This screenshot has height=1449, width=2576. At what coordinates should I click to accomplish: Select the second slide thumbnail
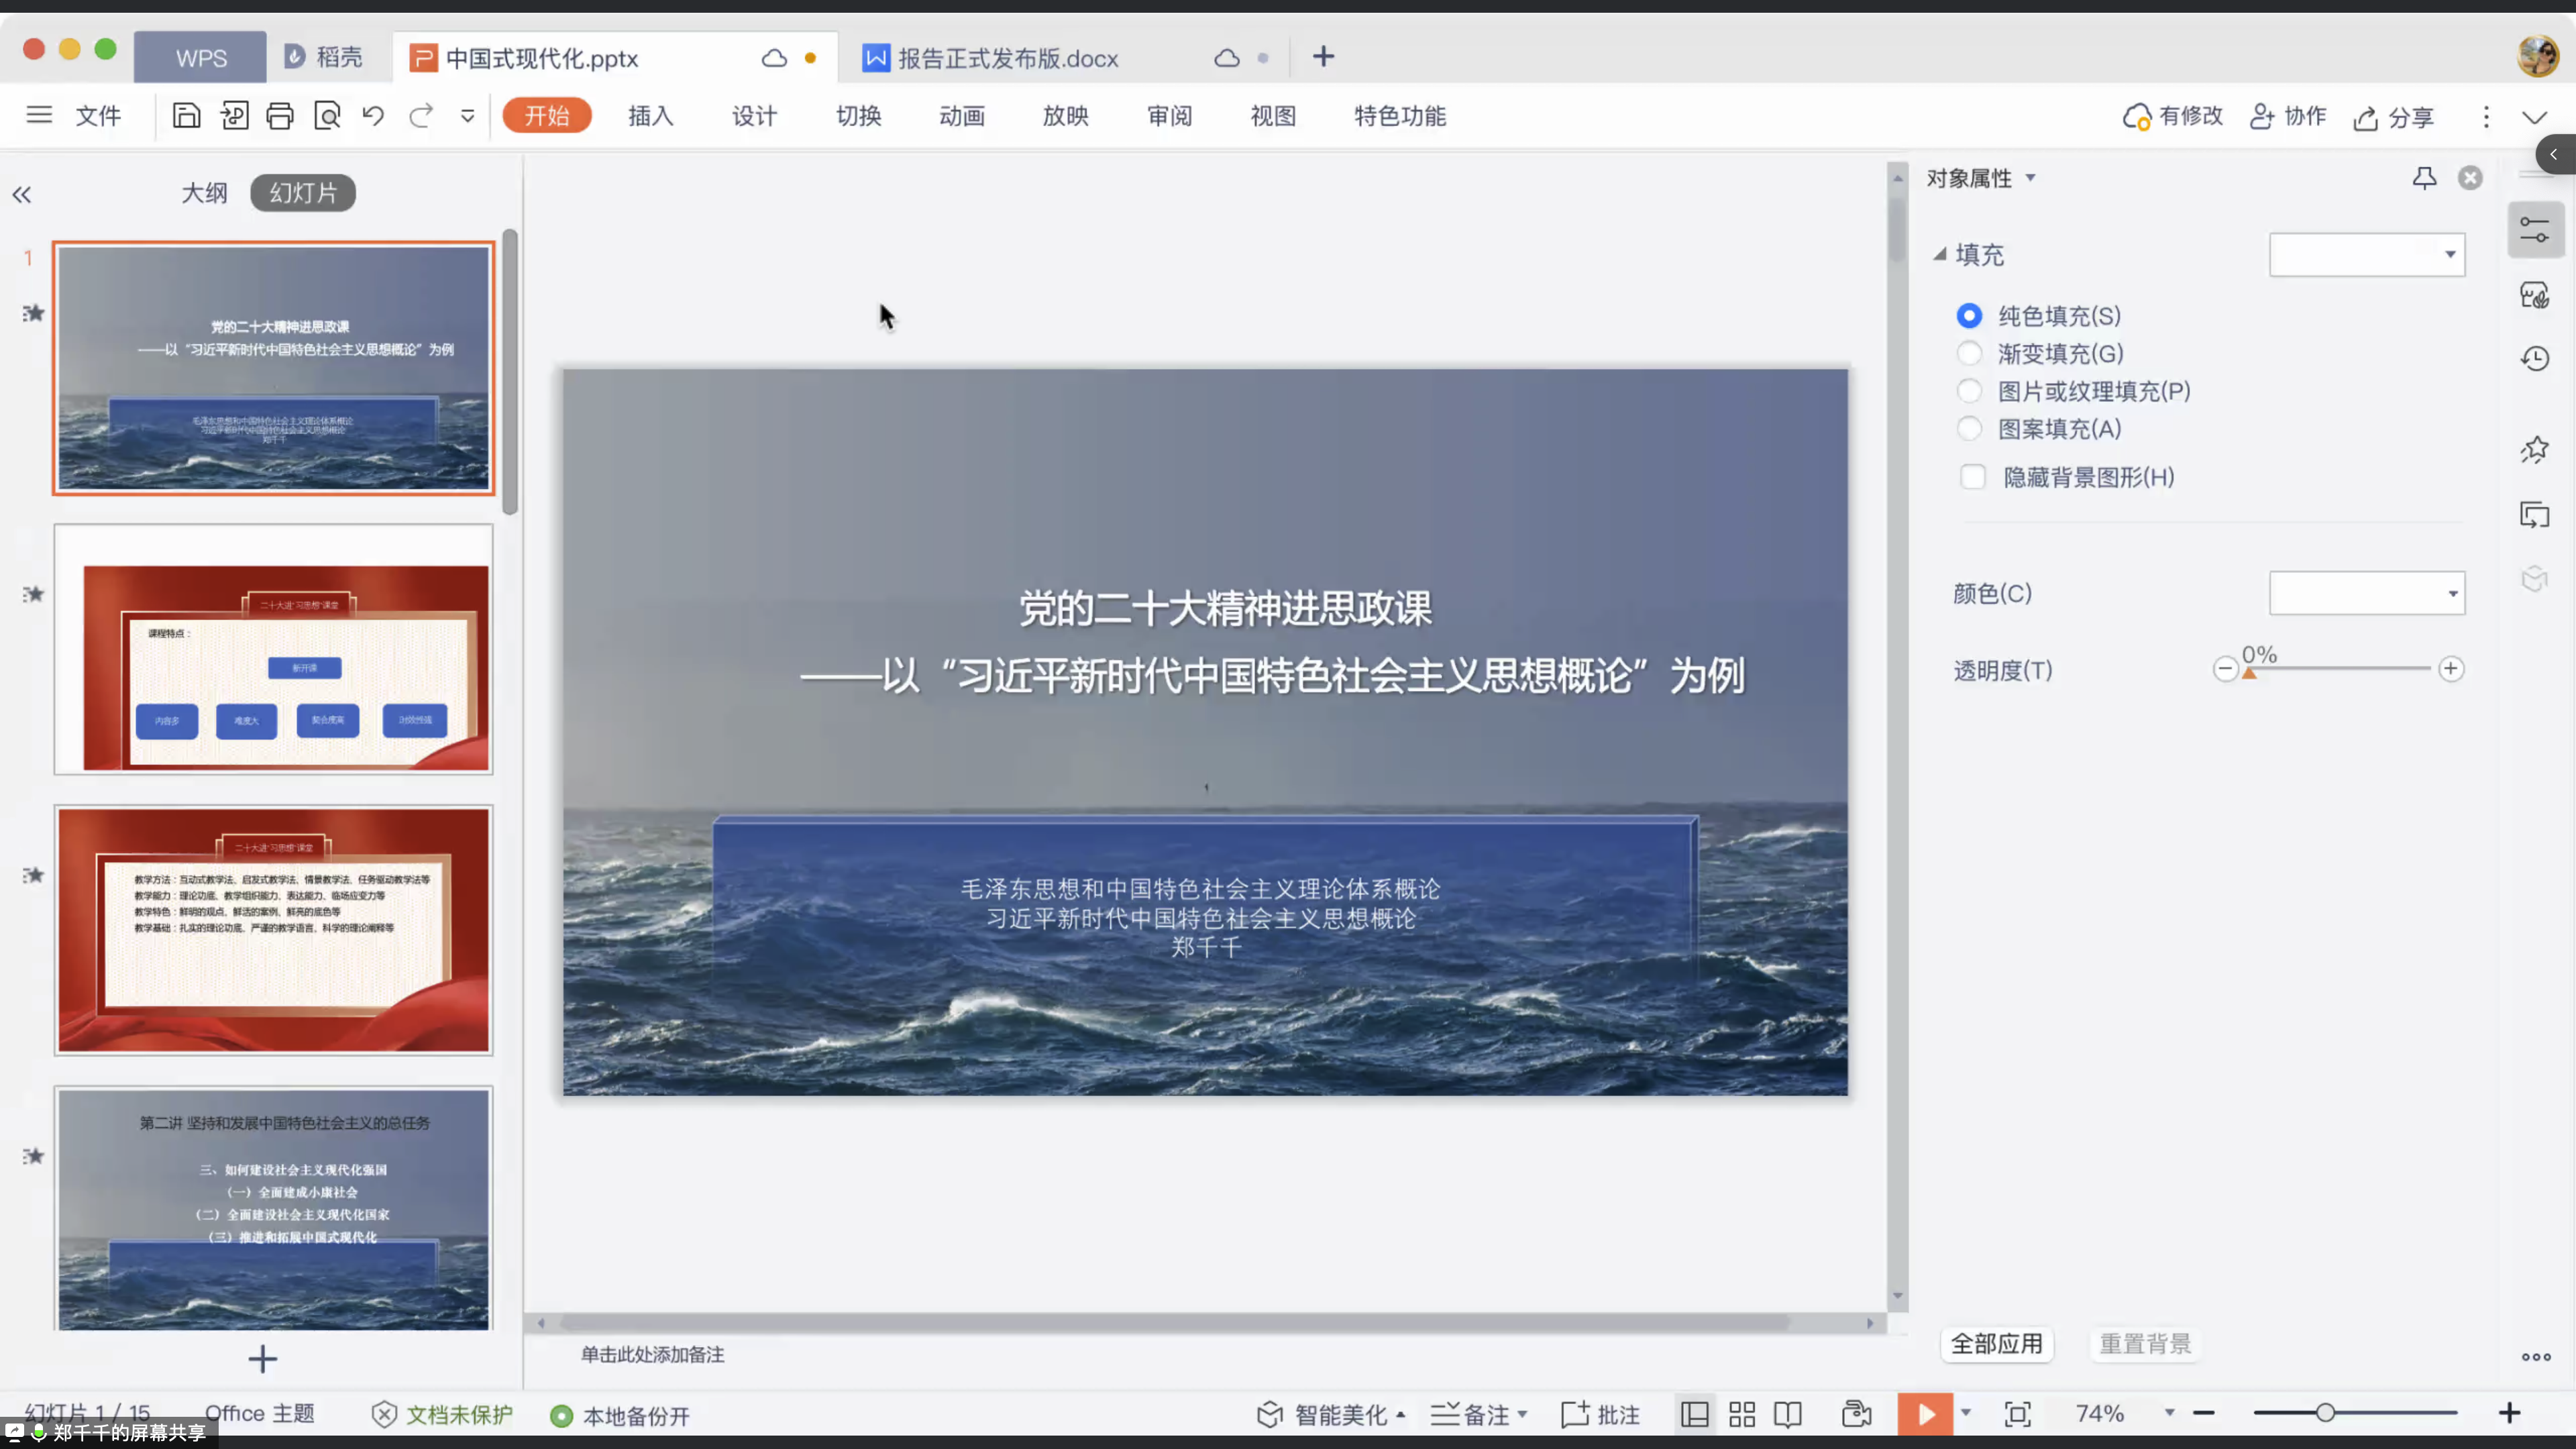(x=273, y=650)
